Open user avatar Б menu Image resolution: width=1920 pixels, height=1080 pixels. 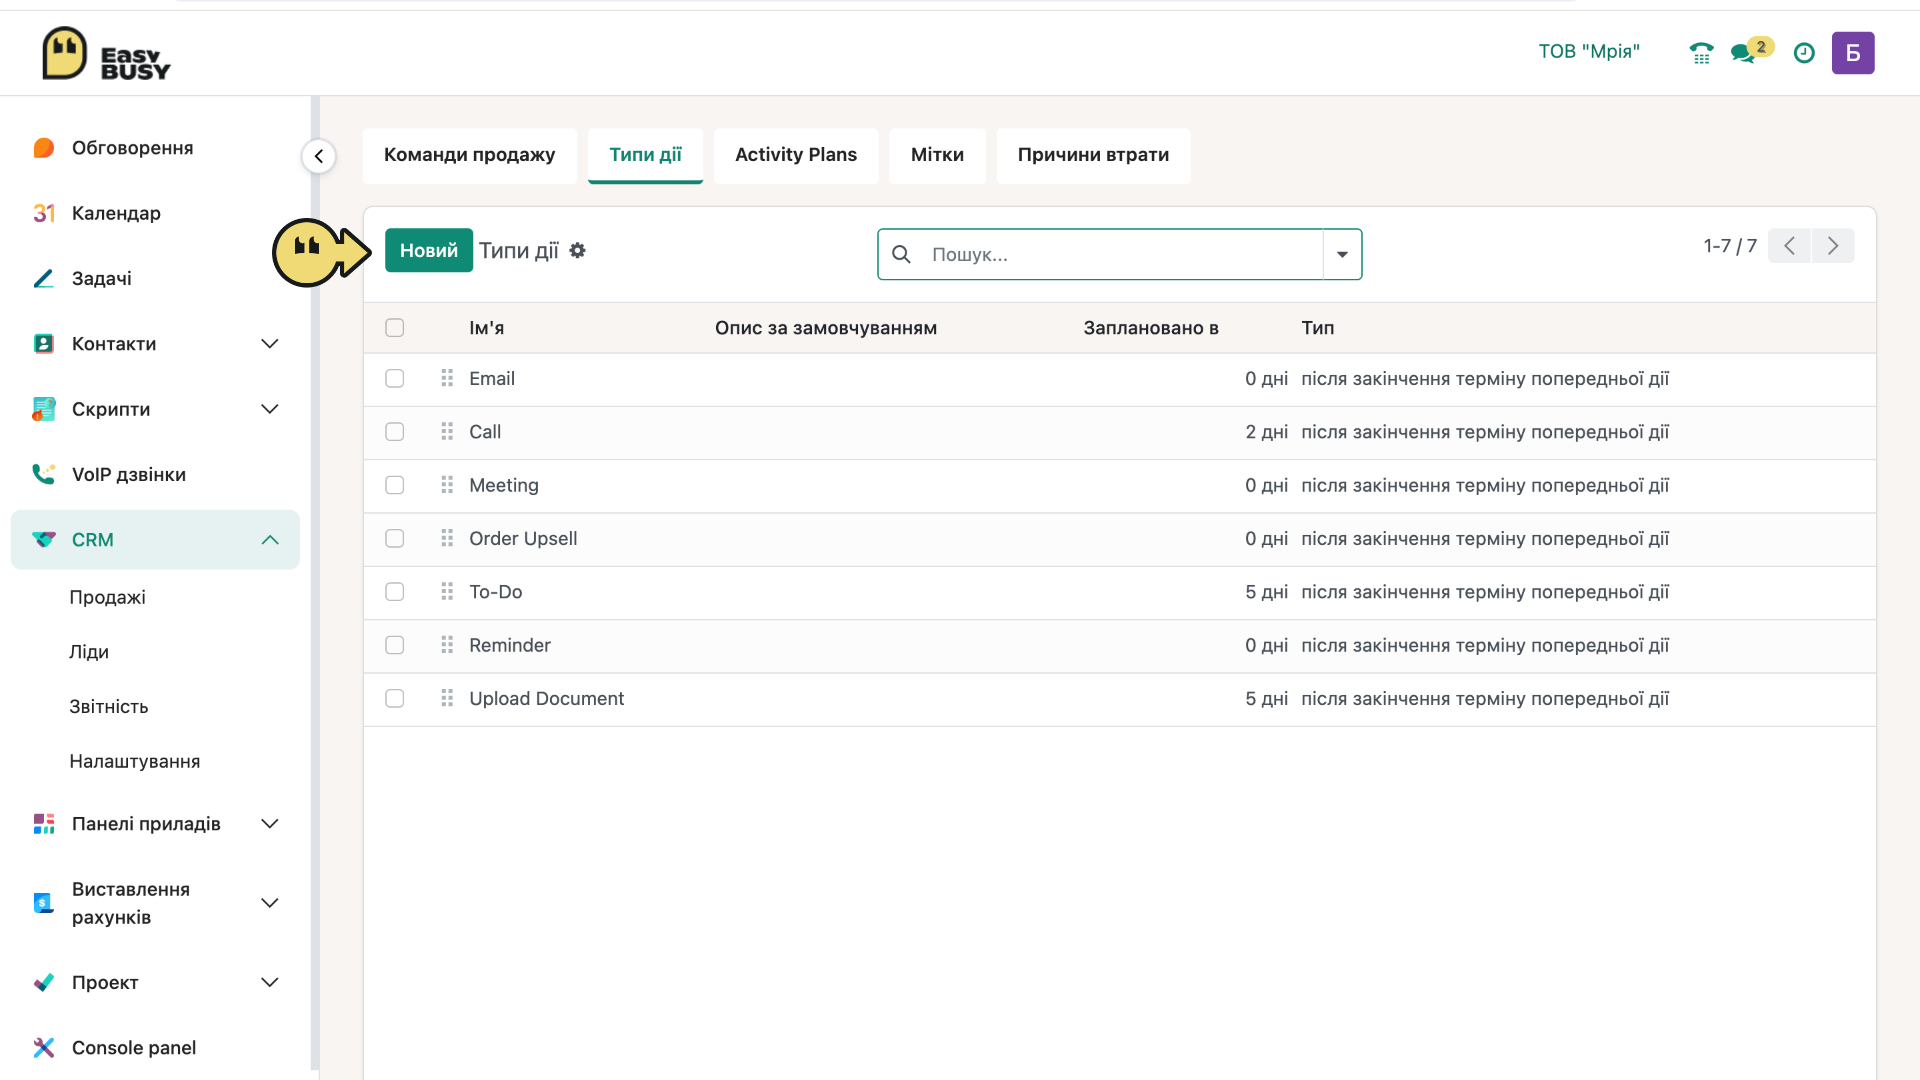coord(1852,53)
